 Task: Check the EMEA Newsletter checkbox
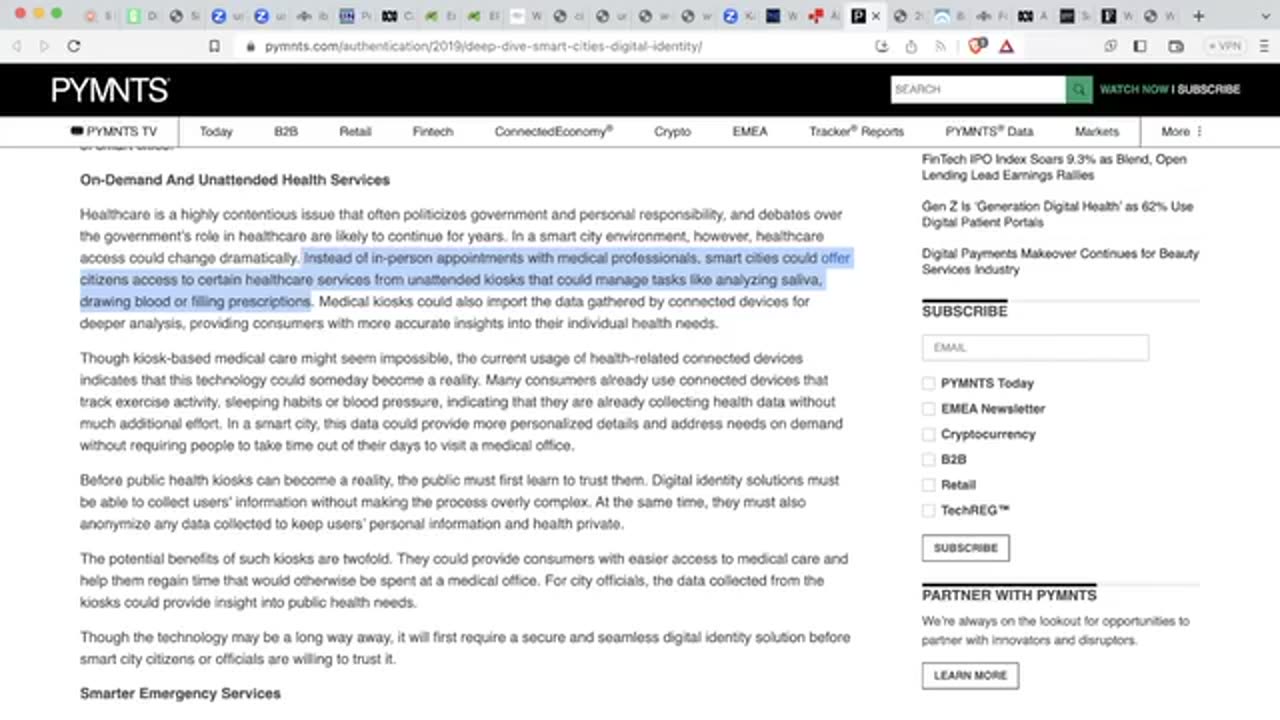[x=929, y=408]
